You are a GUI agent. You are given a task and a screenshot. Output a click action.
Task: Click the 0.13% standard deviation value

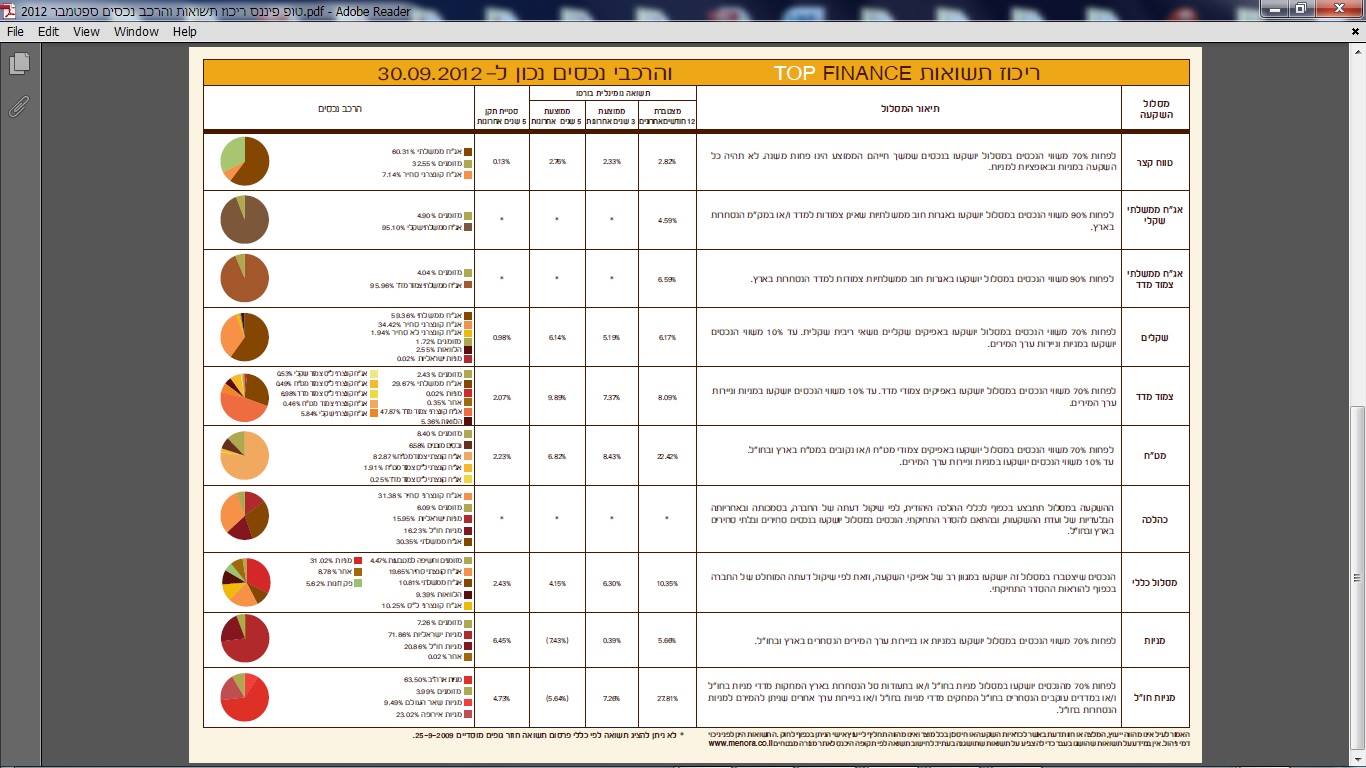point(501,161)
